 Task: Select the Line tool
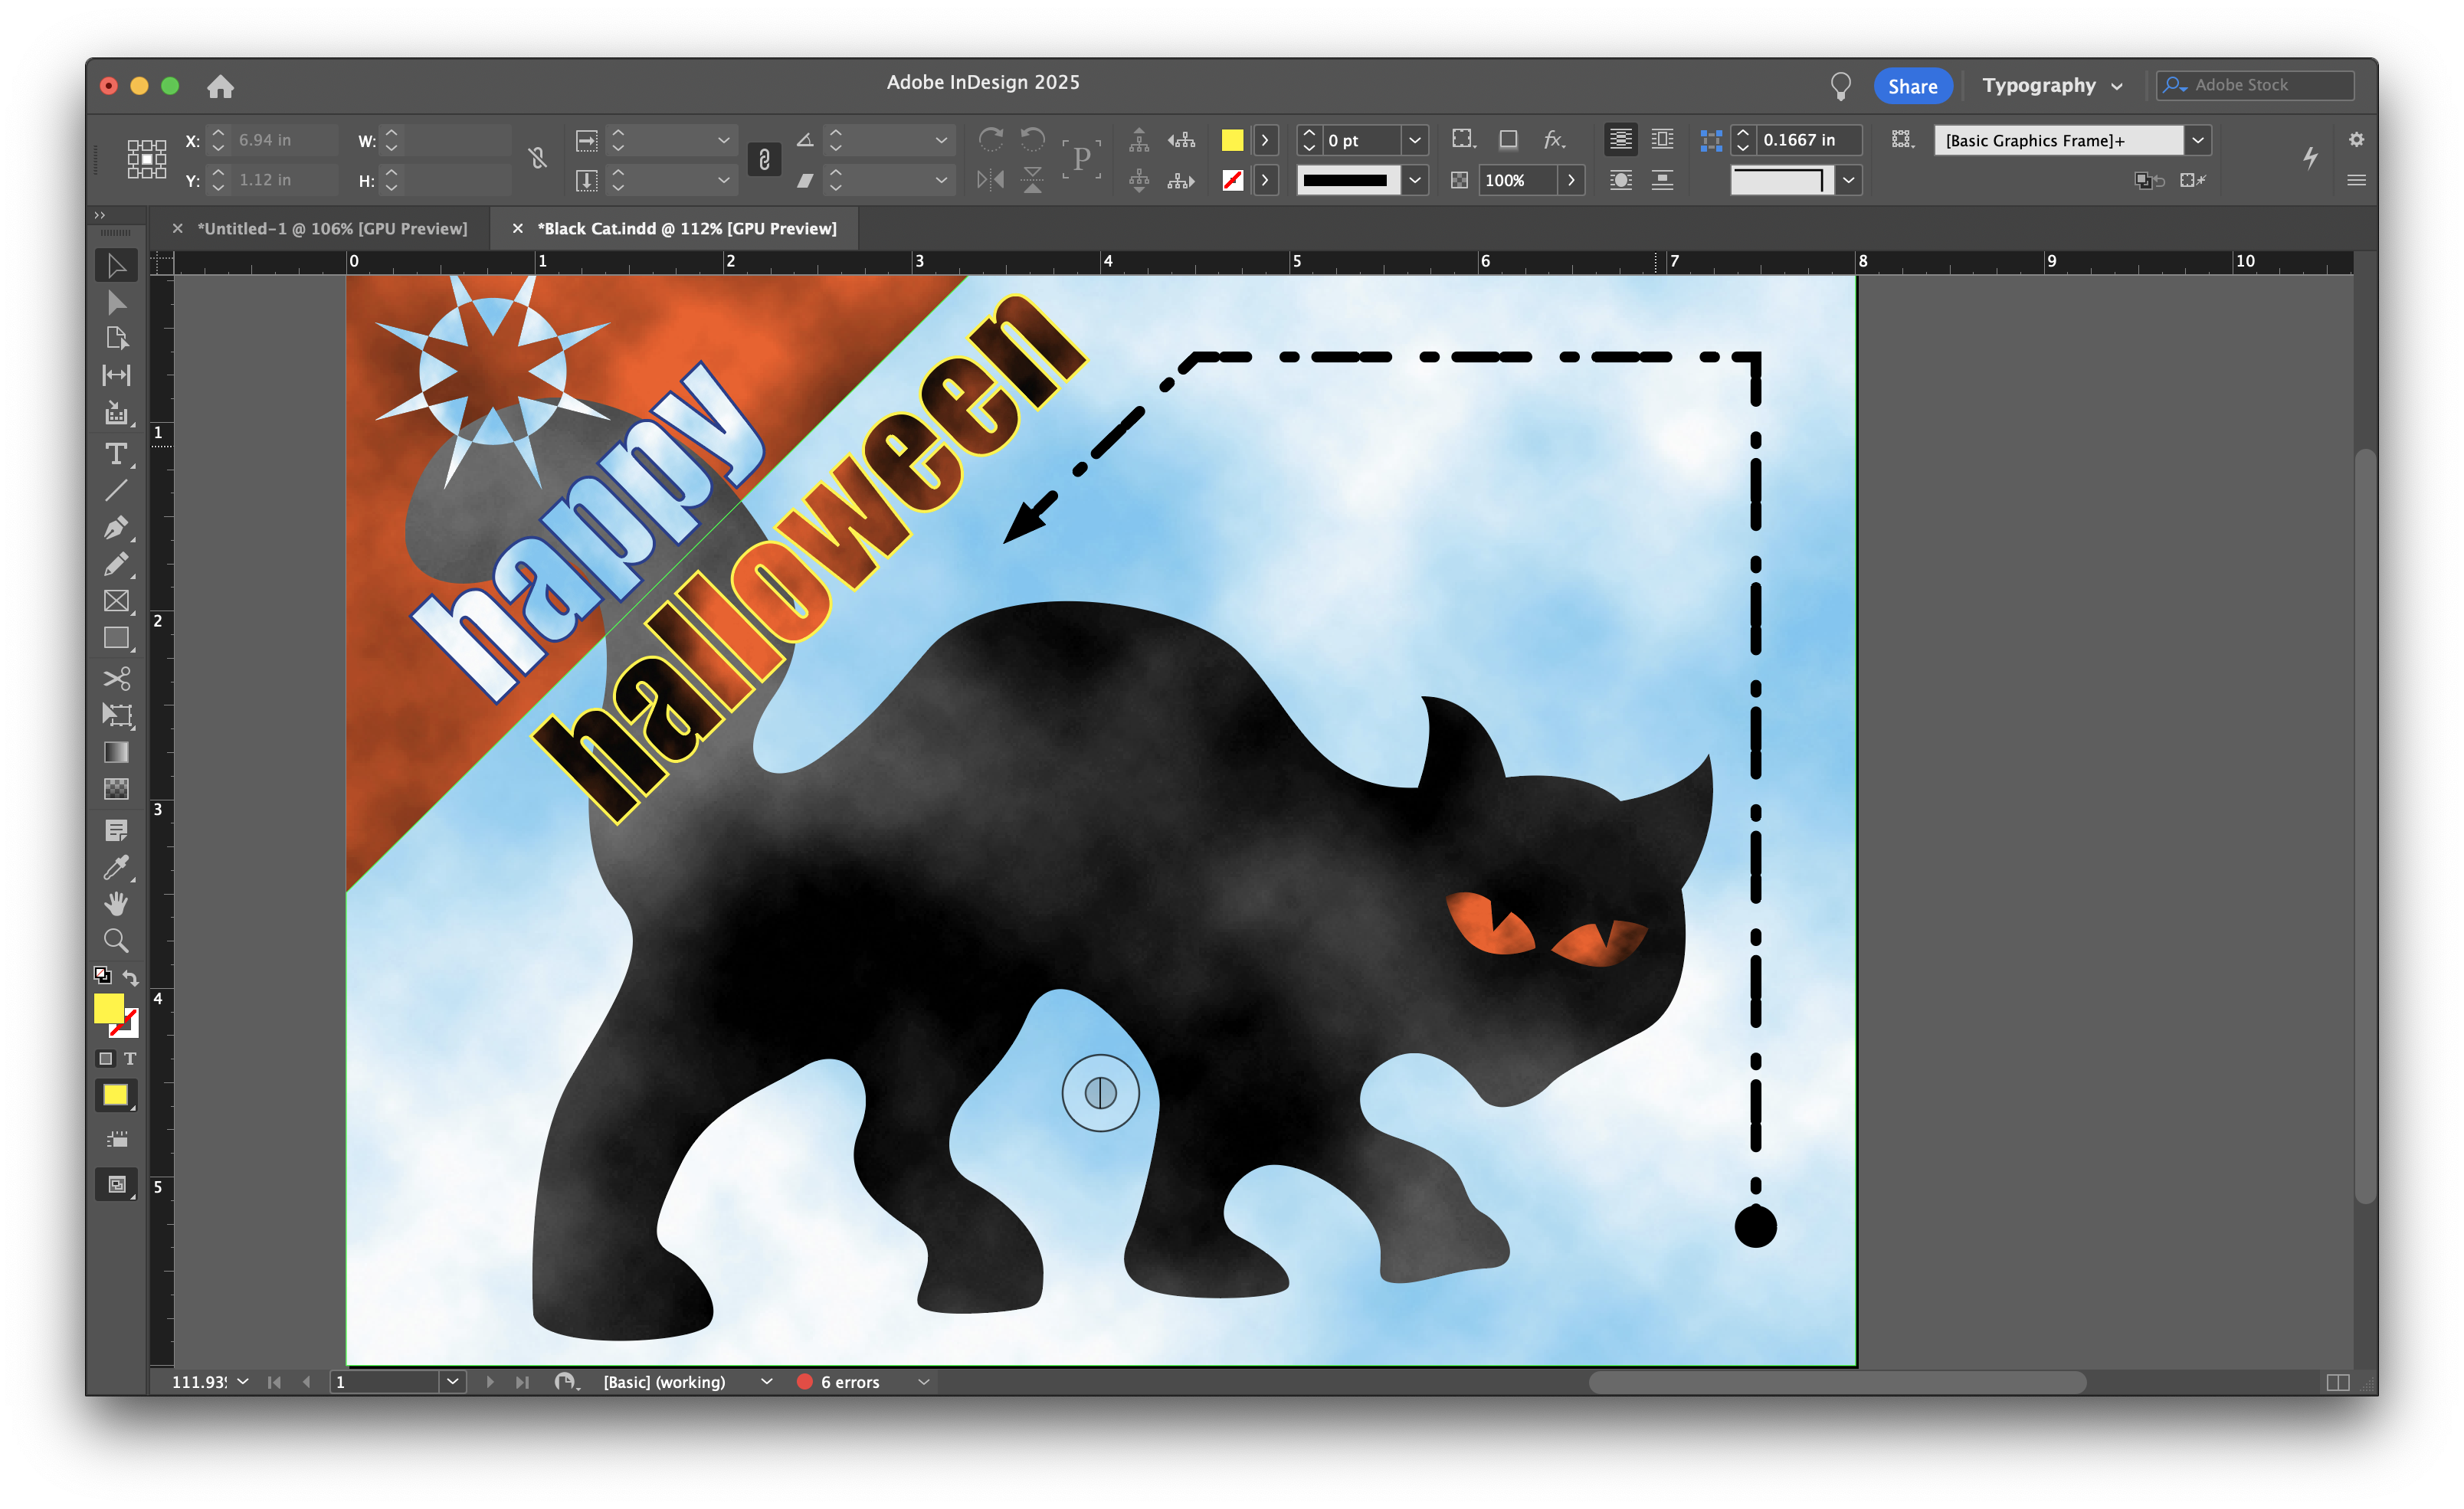coord(117,490)
